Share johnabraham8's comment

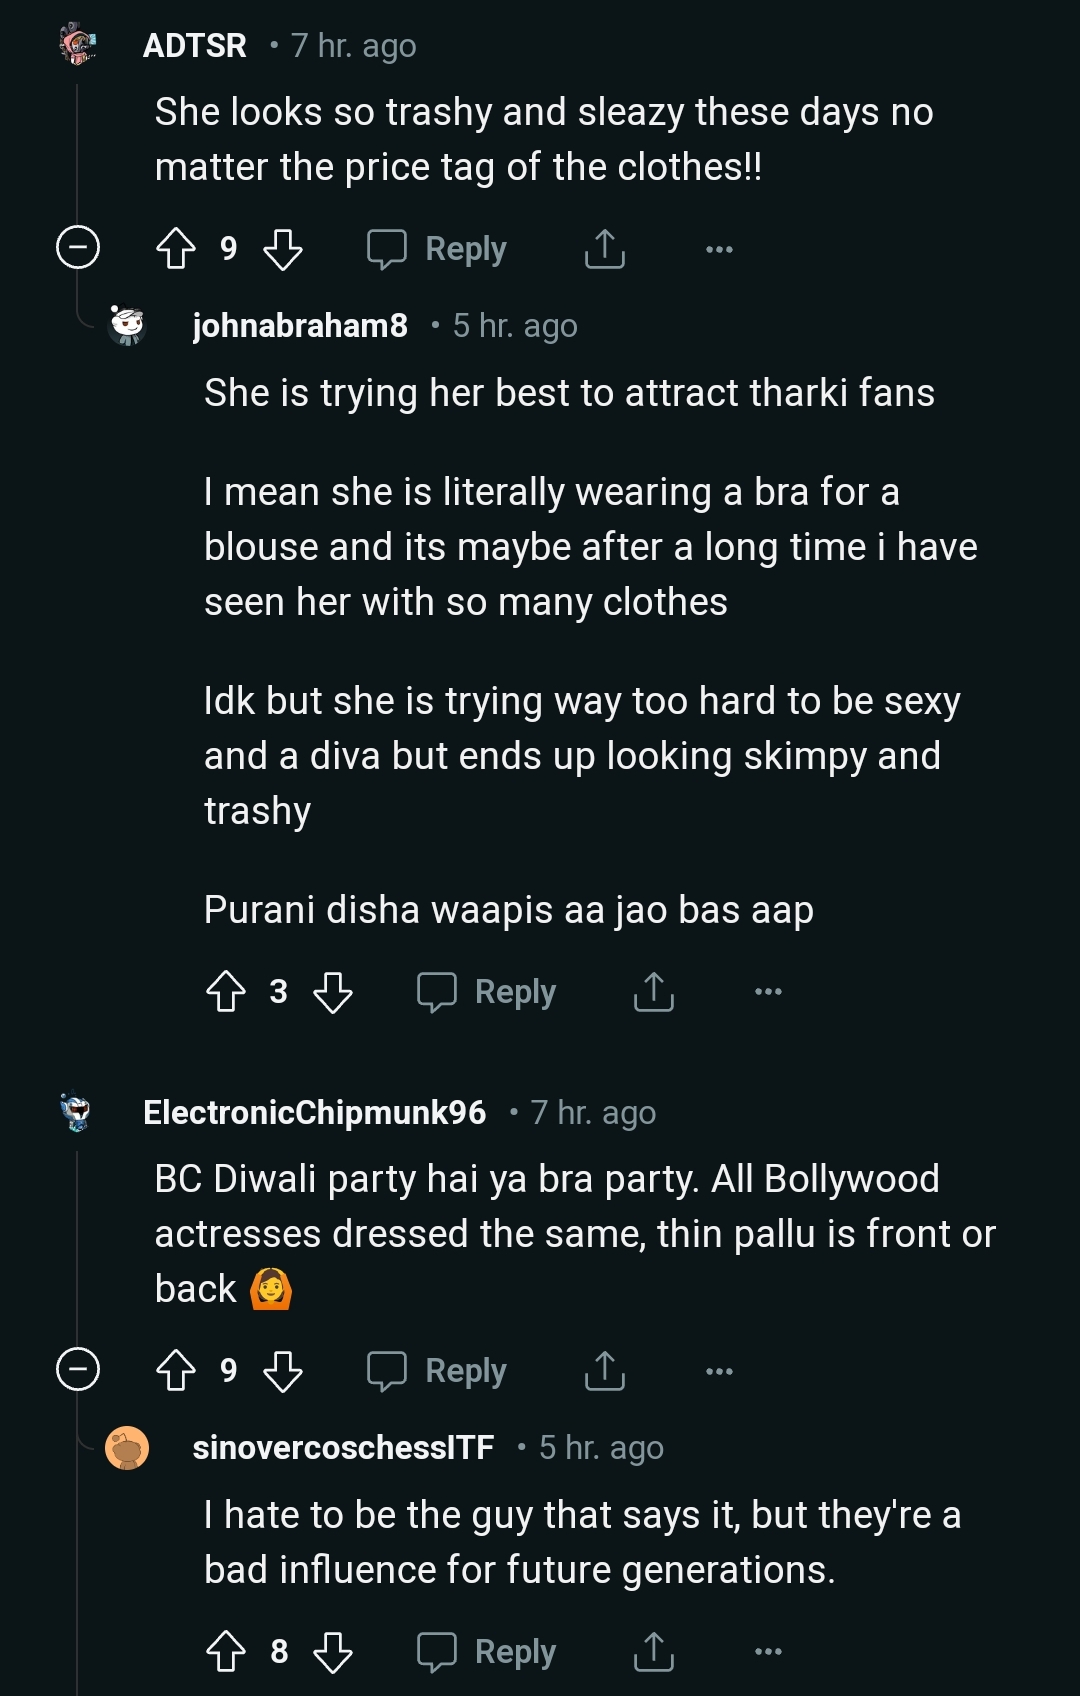[654, 992]
